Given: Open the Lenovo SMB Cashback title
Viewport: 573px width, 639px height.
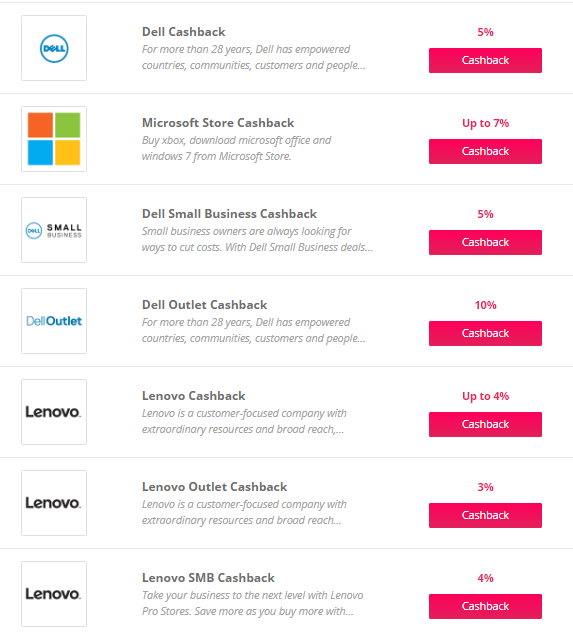Looking at the screenshot, I should [208, 577].
